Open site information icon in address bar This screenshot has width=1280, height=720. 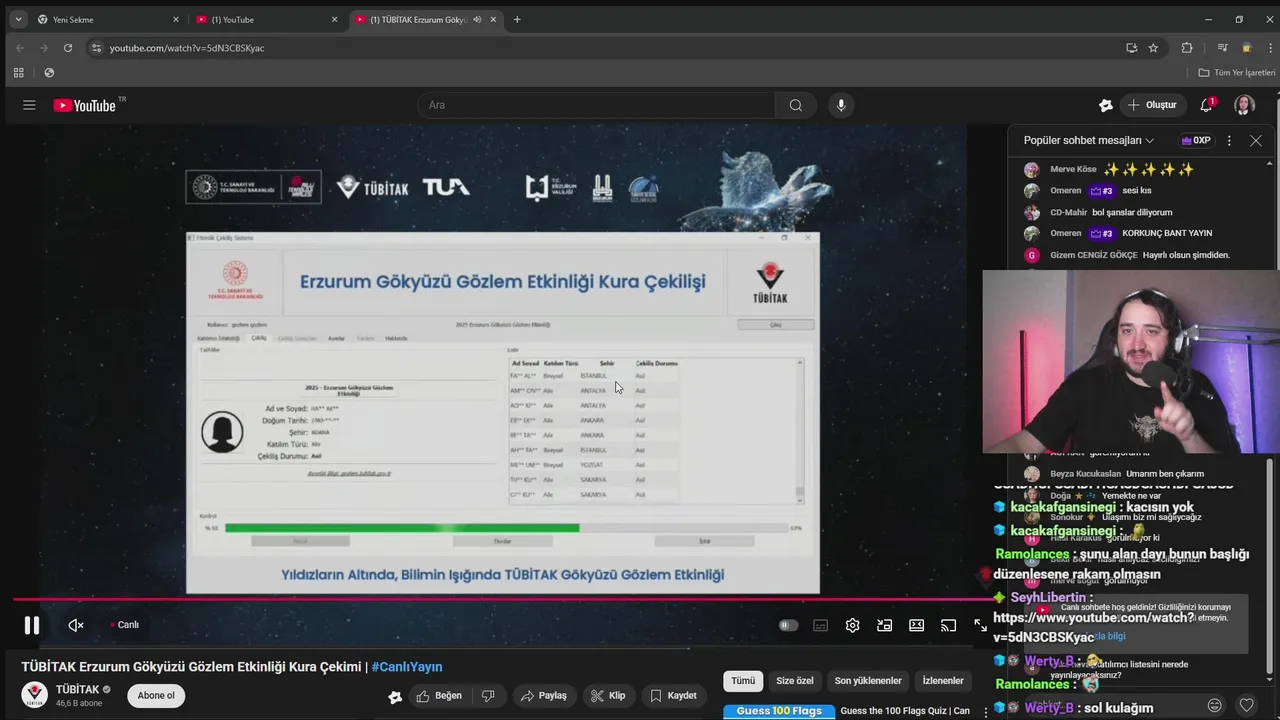coord(96,47)
